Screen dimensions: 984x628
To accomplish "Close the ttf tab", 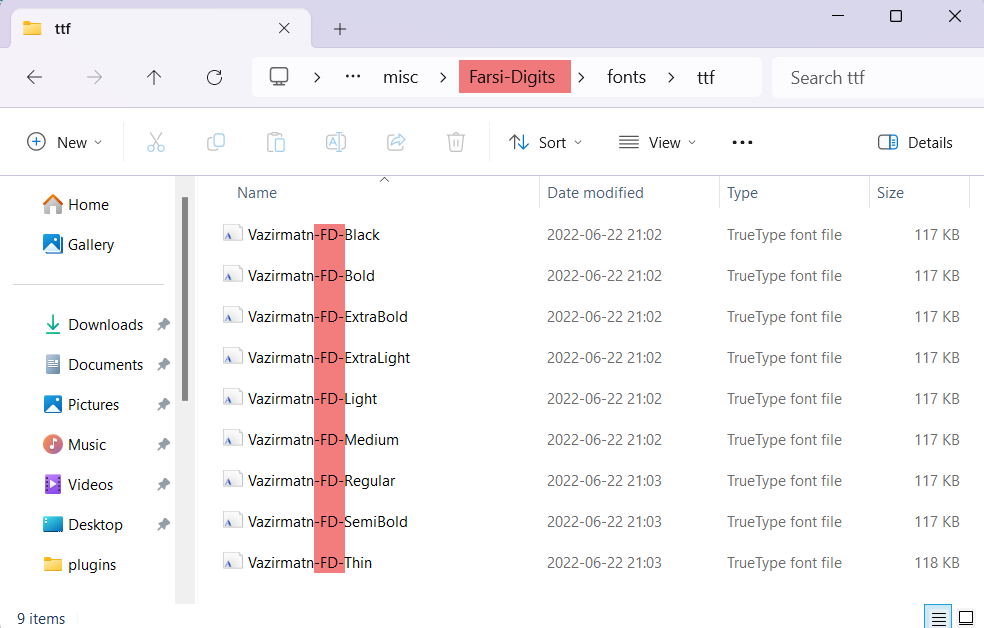I will click(284, 28).
